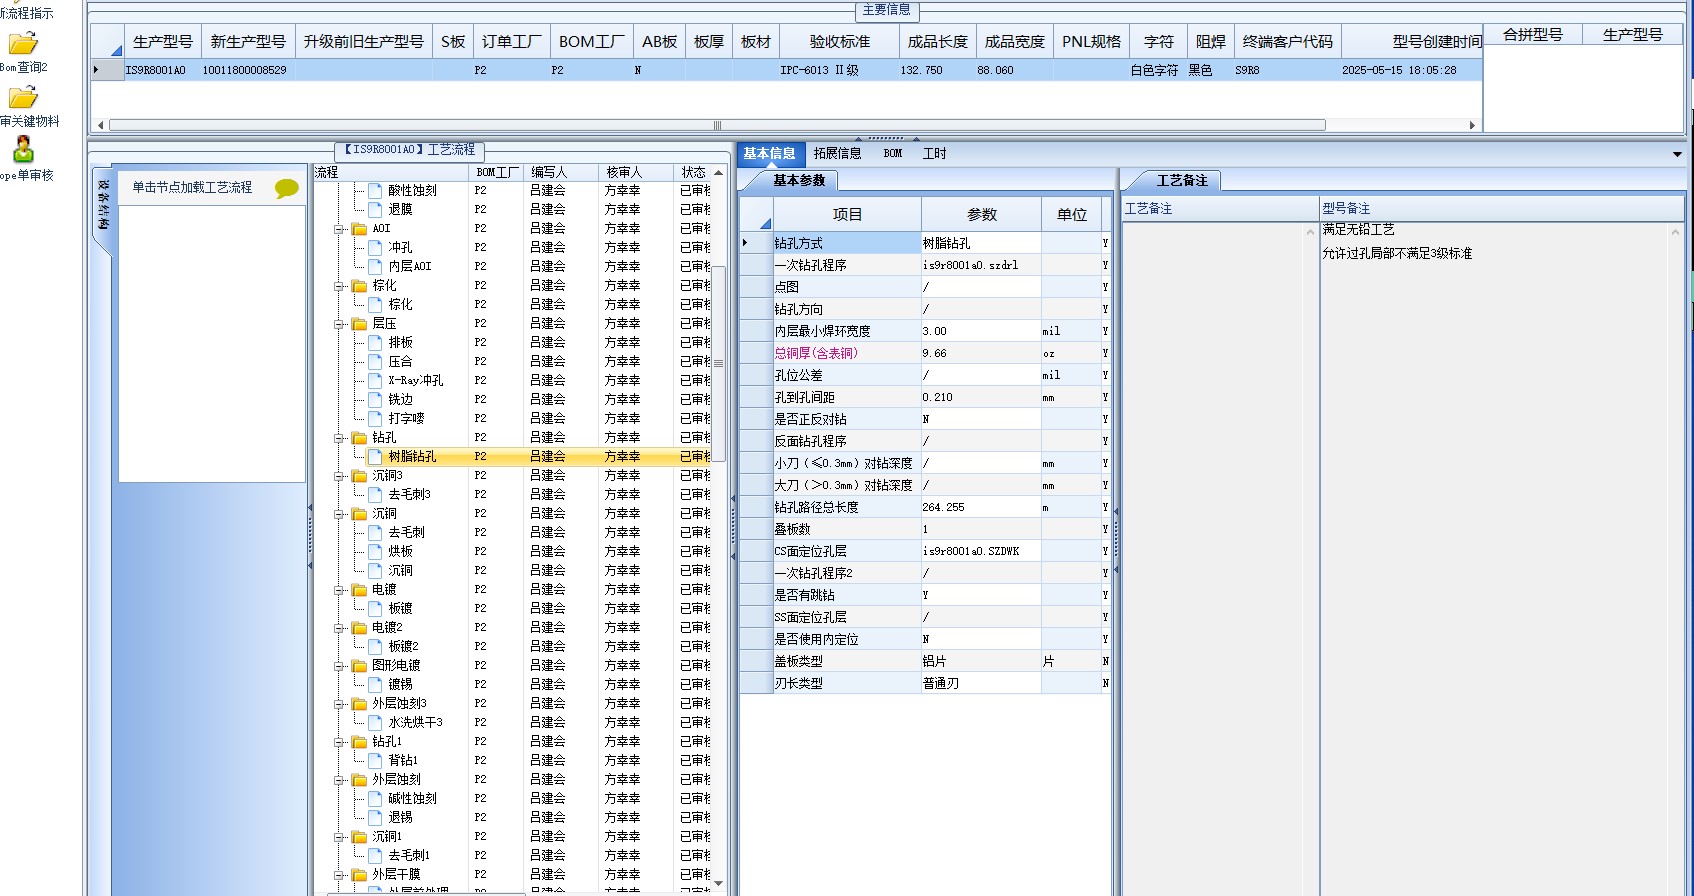
Task: Select the 工艺备注 sub-tab
Action: click(x=1182, y=181)
